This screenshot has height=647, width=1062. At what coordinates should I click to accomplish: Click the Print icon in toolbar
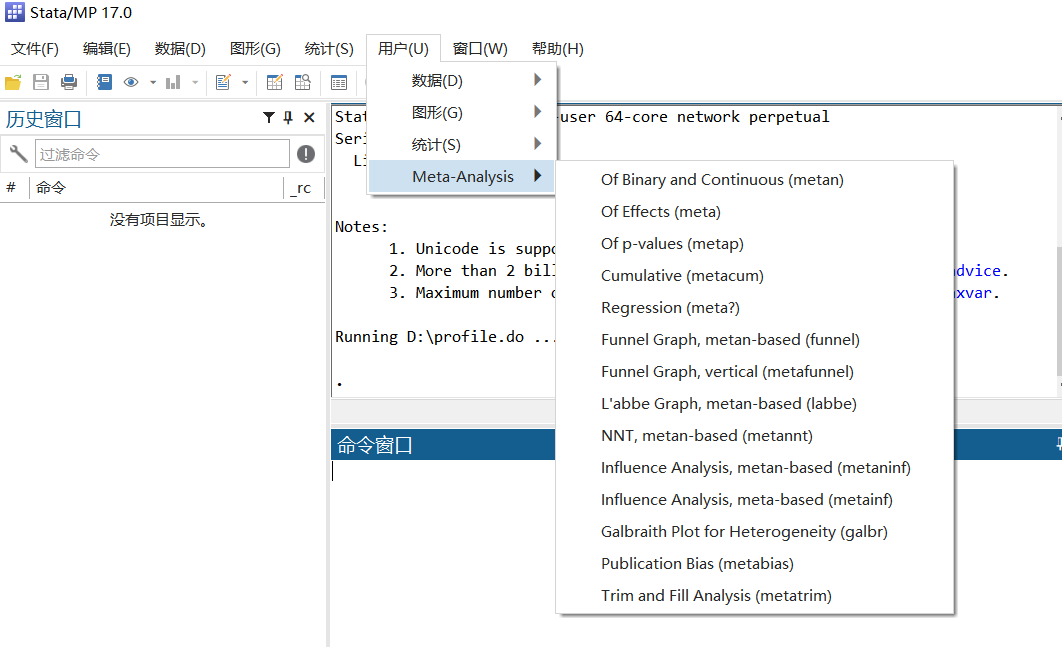[x=68, y=83]
